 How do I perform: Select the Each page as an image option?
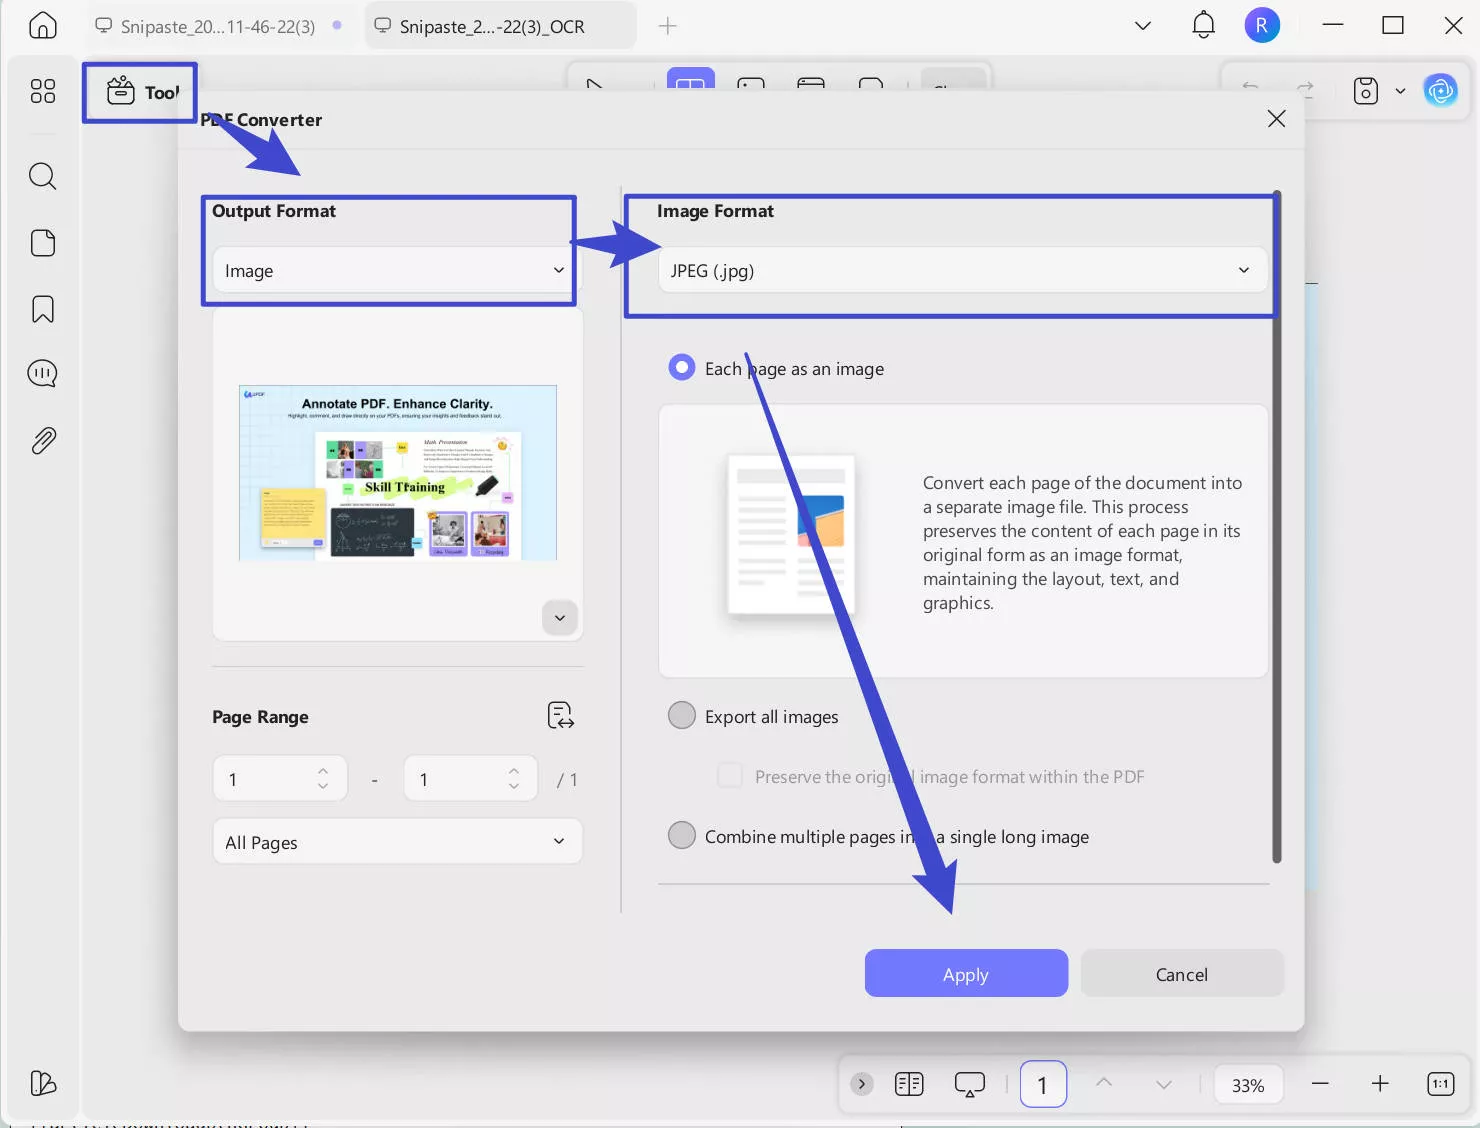tap(681, 367)
